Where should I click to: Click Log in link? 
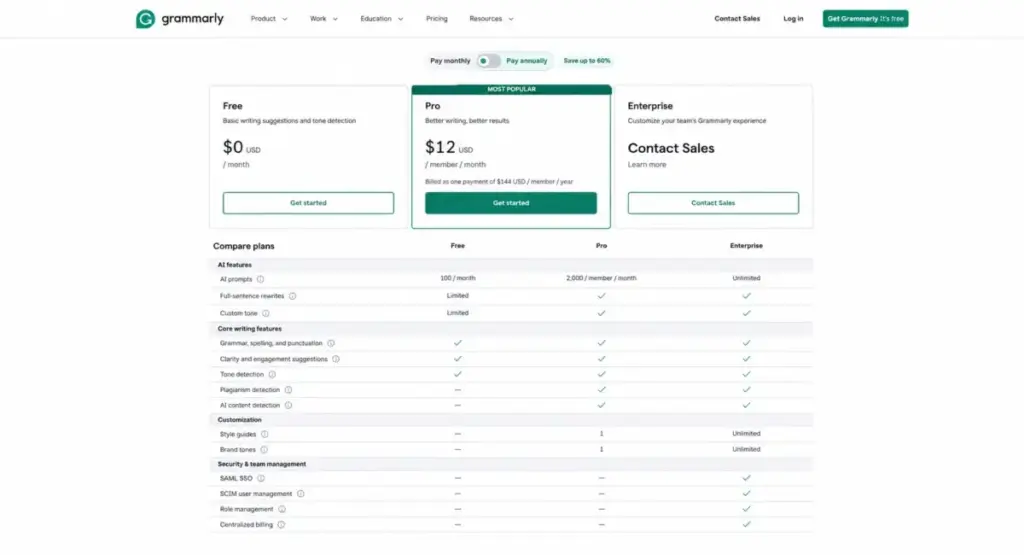pos(793,19)
